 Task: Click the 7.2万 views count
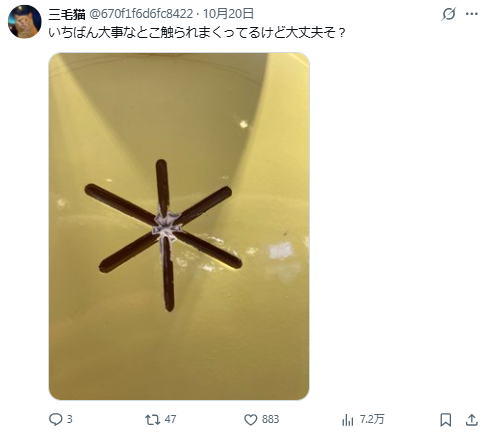point(372,419)
